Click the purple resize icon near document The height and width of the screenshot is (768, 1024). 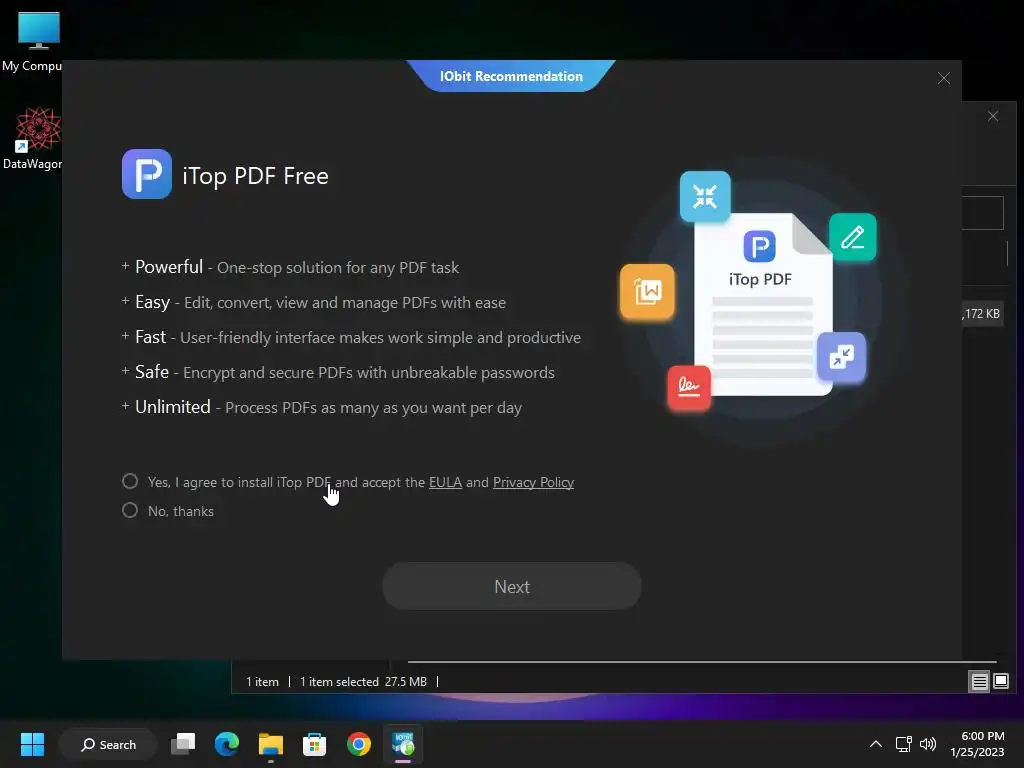click(x=842, y=357)
